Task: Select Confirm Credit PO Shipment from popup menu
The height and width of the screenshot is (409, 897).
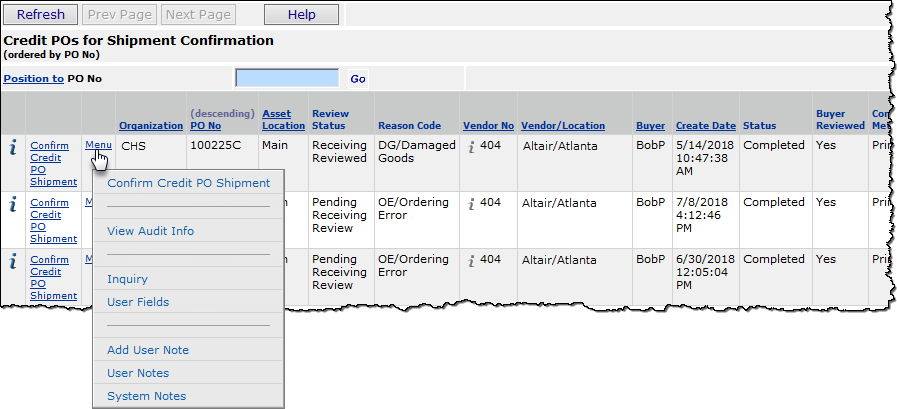Action: pyautogui.click(x=188, y=183)
